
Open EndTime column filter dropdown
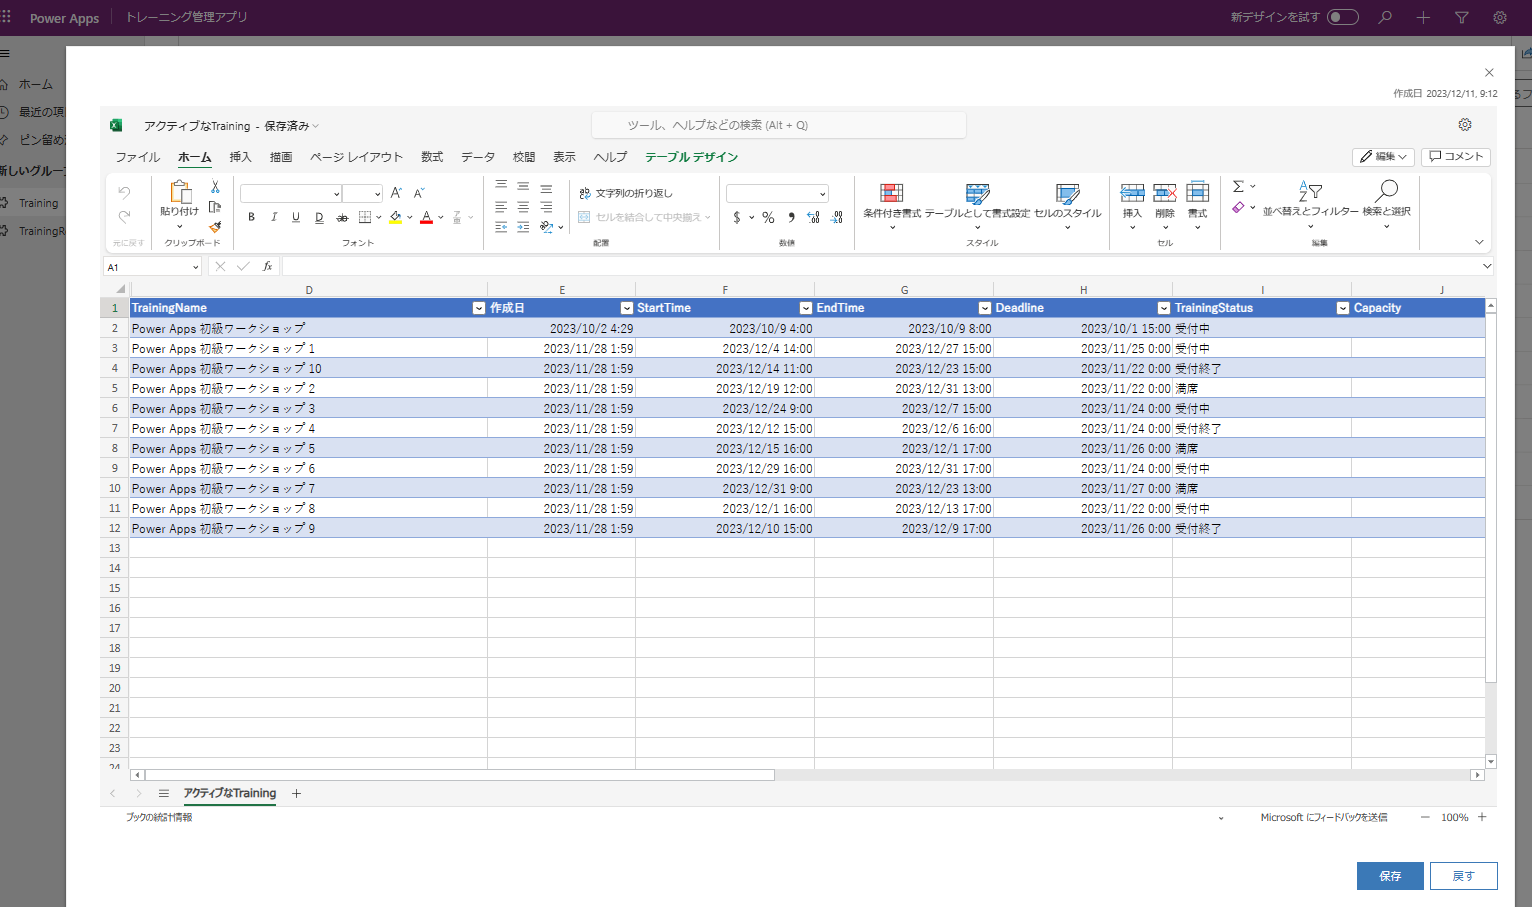985,308
